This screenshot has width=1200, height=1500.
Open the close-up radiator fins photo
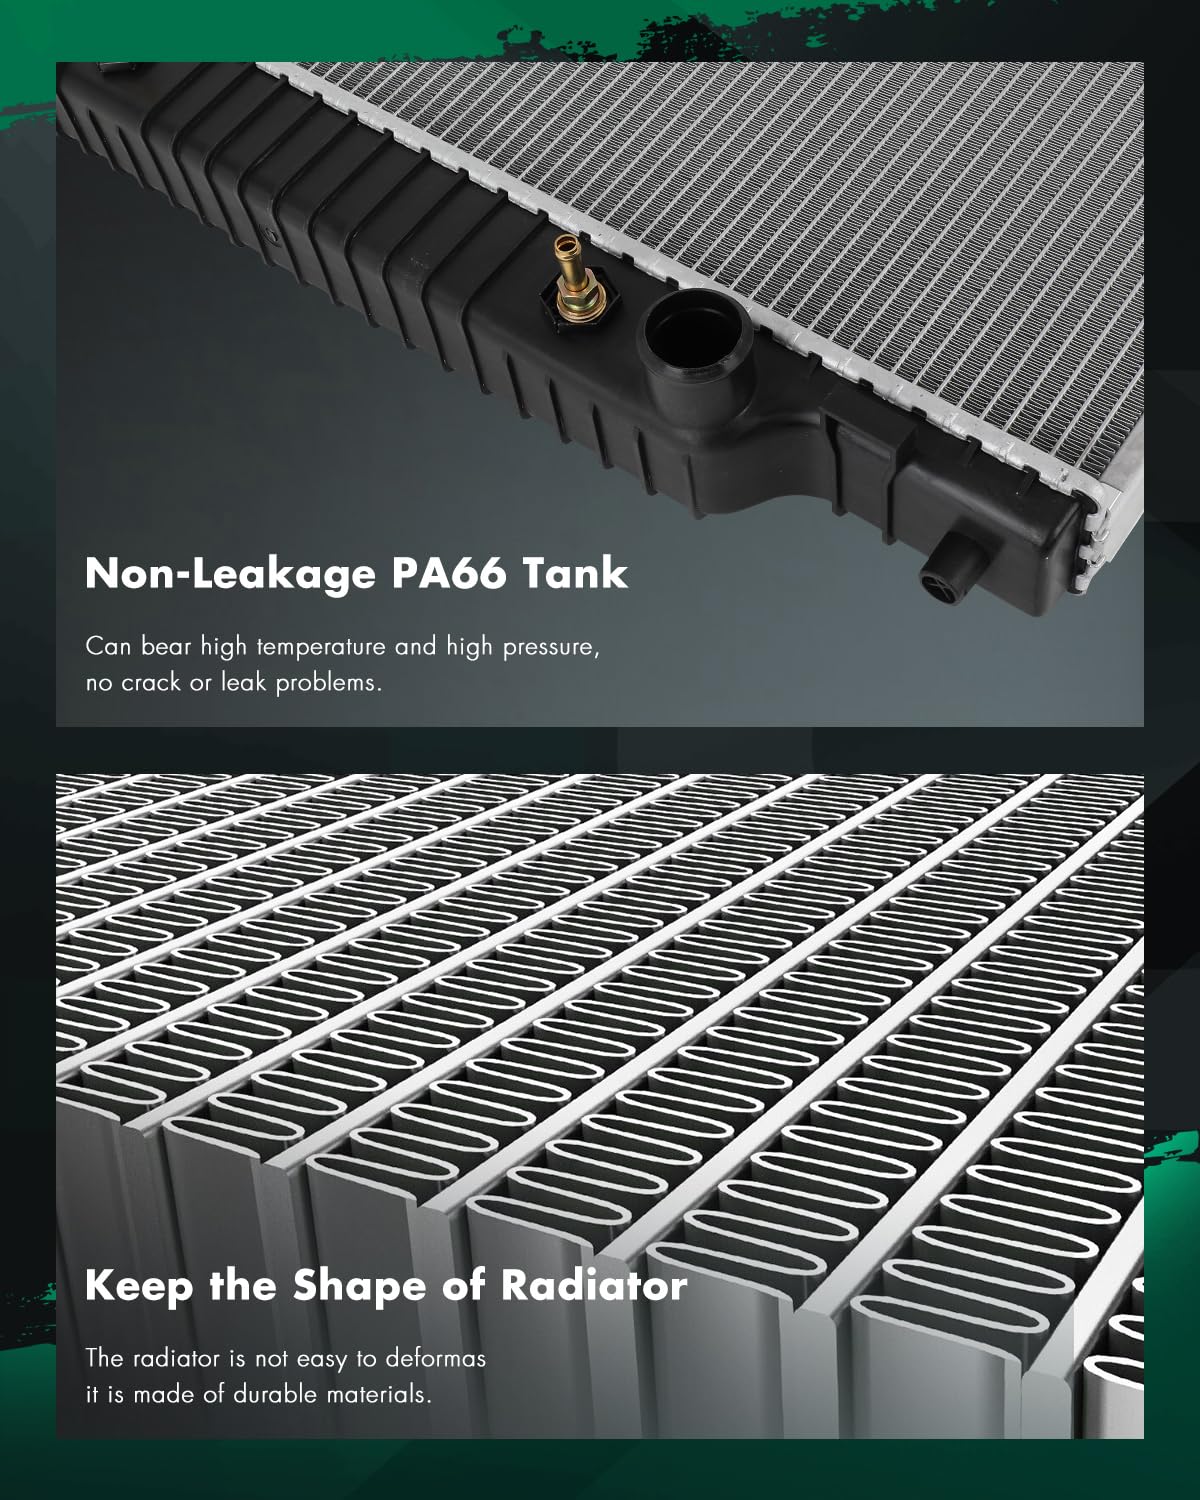[x=600, y=1106]
